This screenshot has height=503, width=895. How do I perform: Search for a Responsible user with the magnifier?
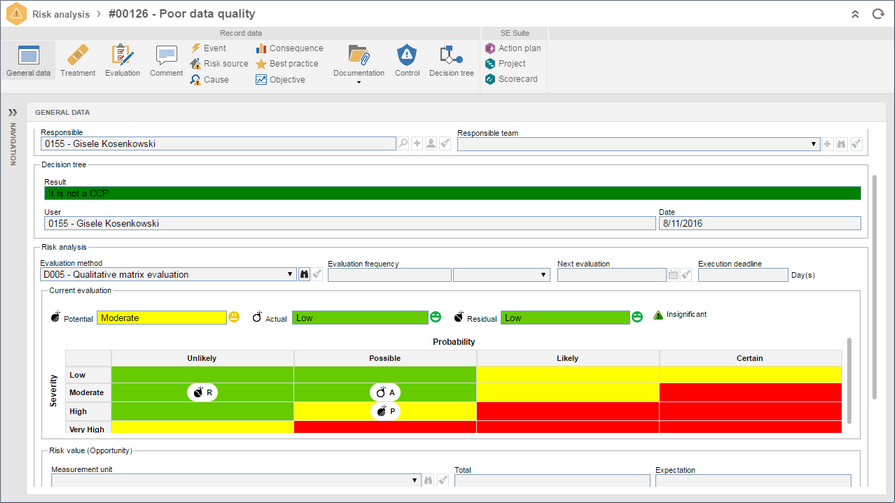click(x=403, y=143)
